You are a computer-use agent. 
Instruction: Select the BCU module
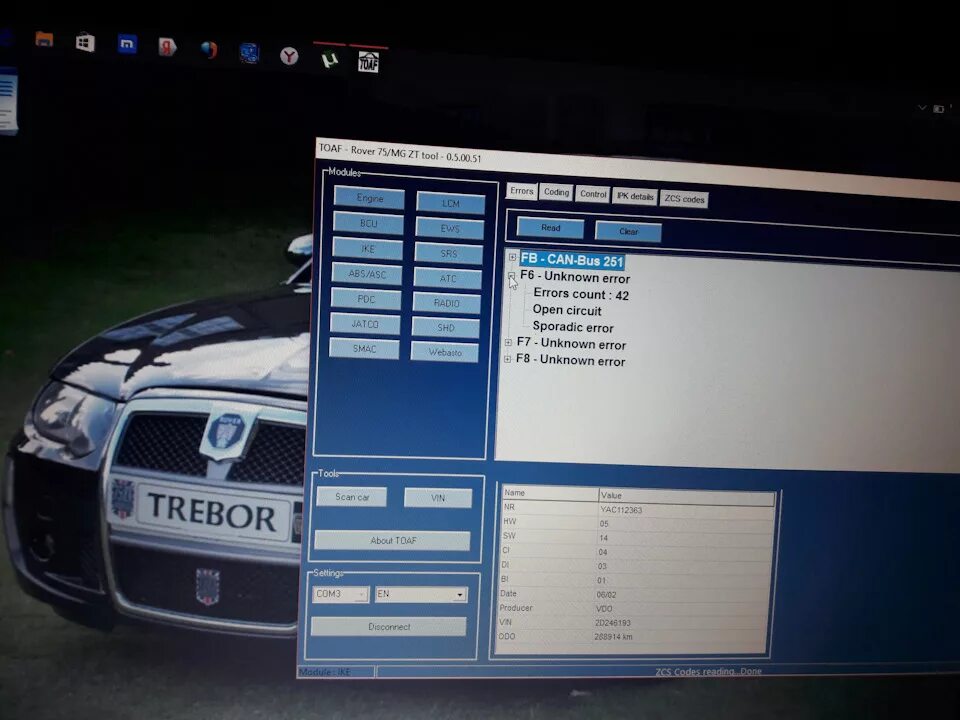click(369, 223)
